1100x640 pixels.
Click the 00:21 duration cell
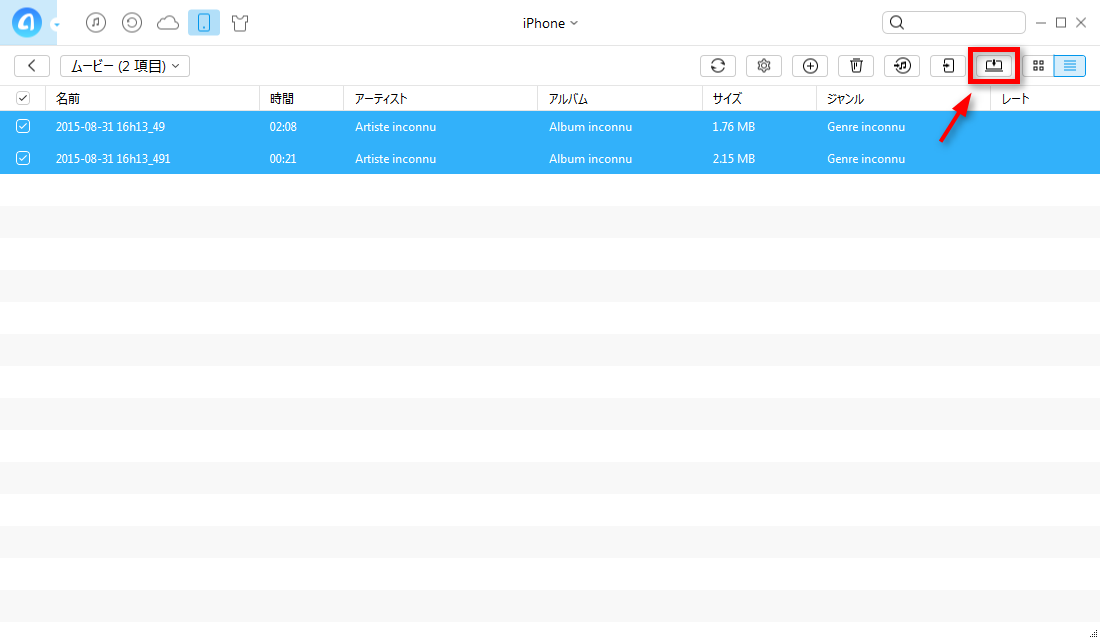283,159
